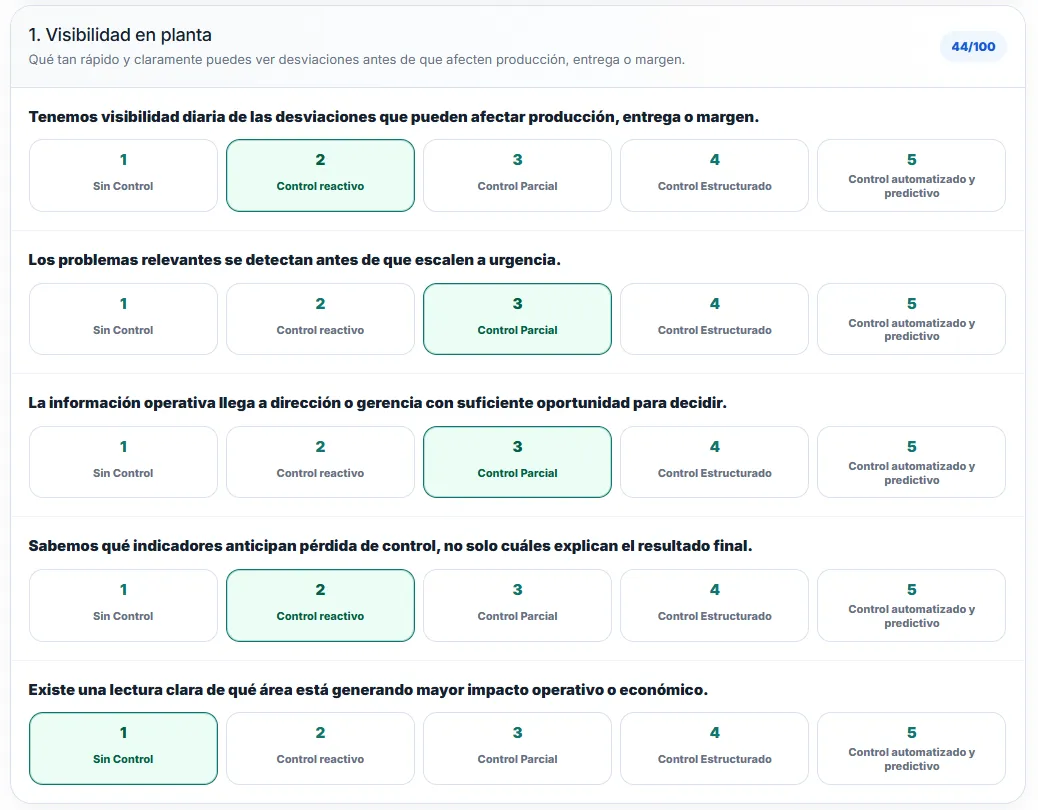Image resolution: width=1038 pixels, height=810 pixels.
Task: Choose 2 Control reactivo for lectura clara question
Action: (320, 748)
